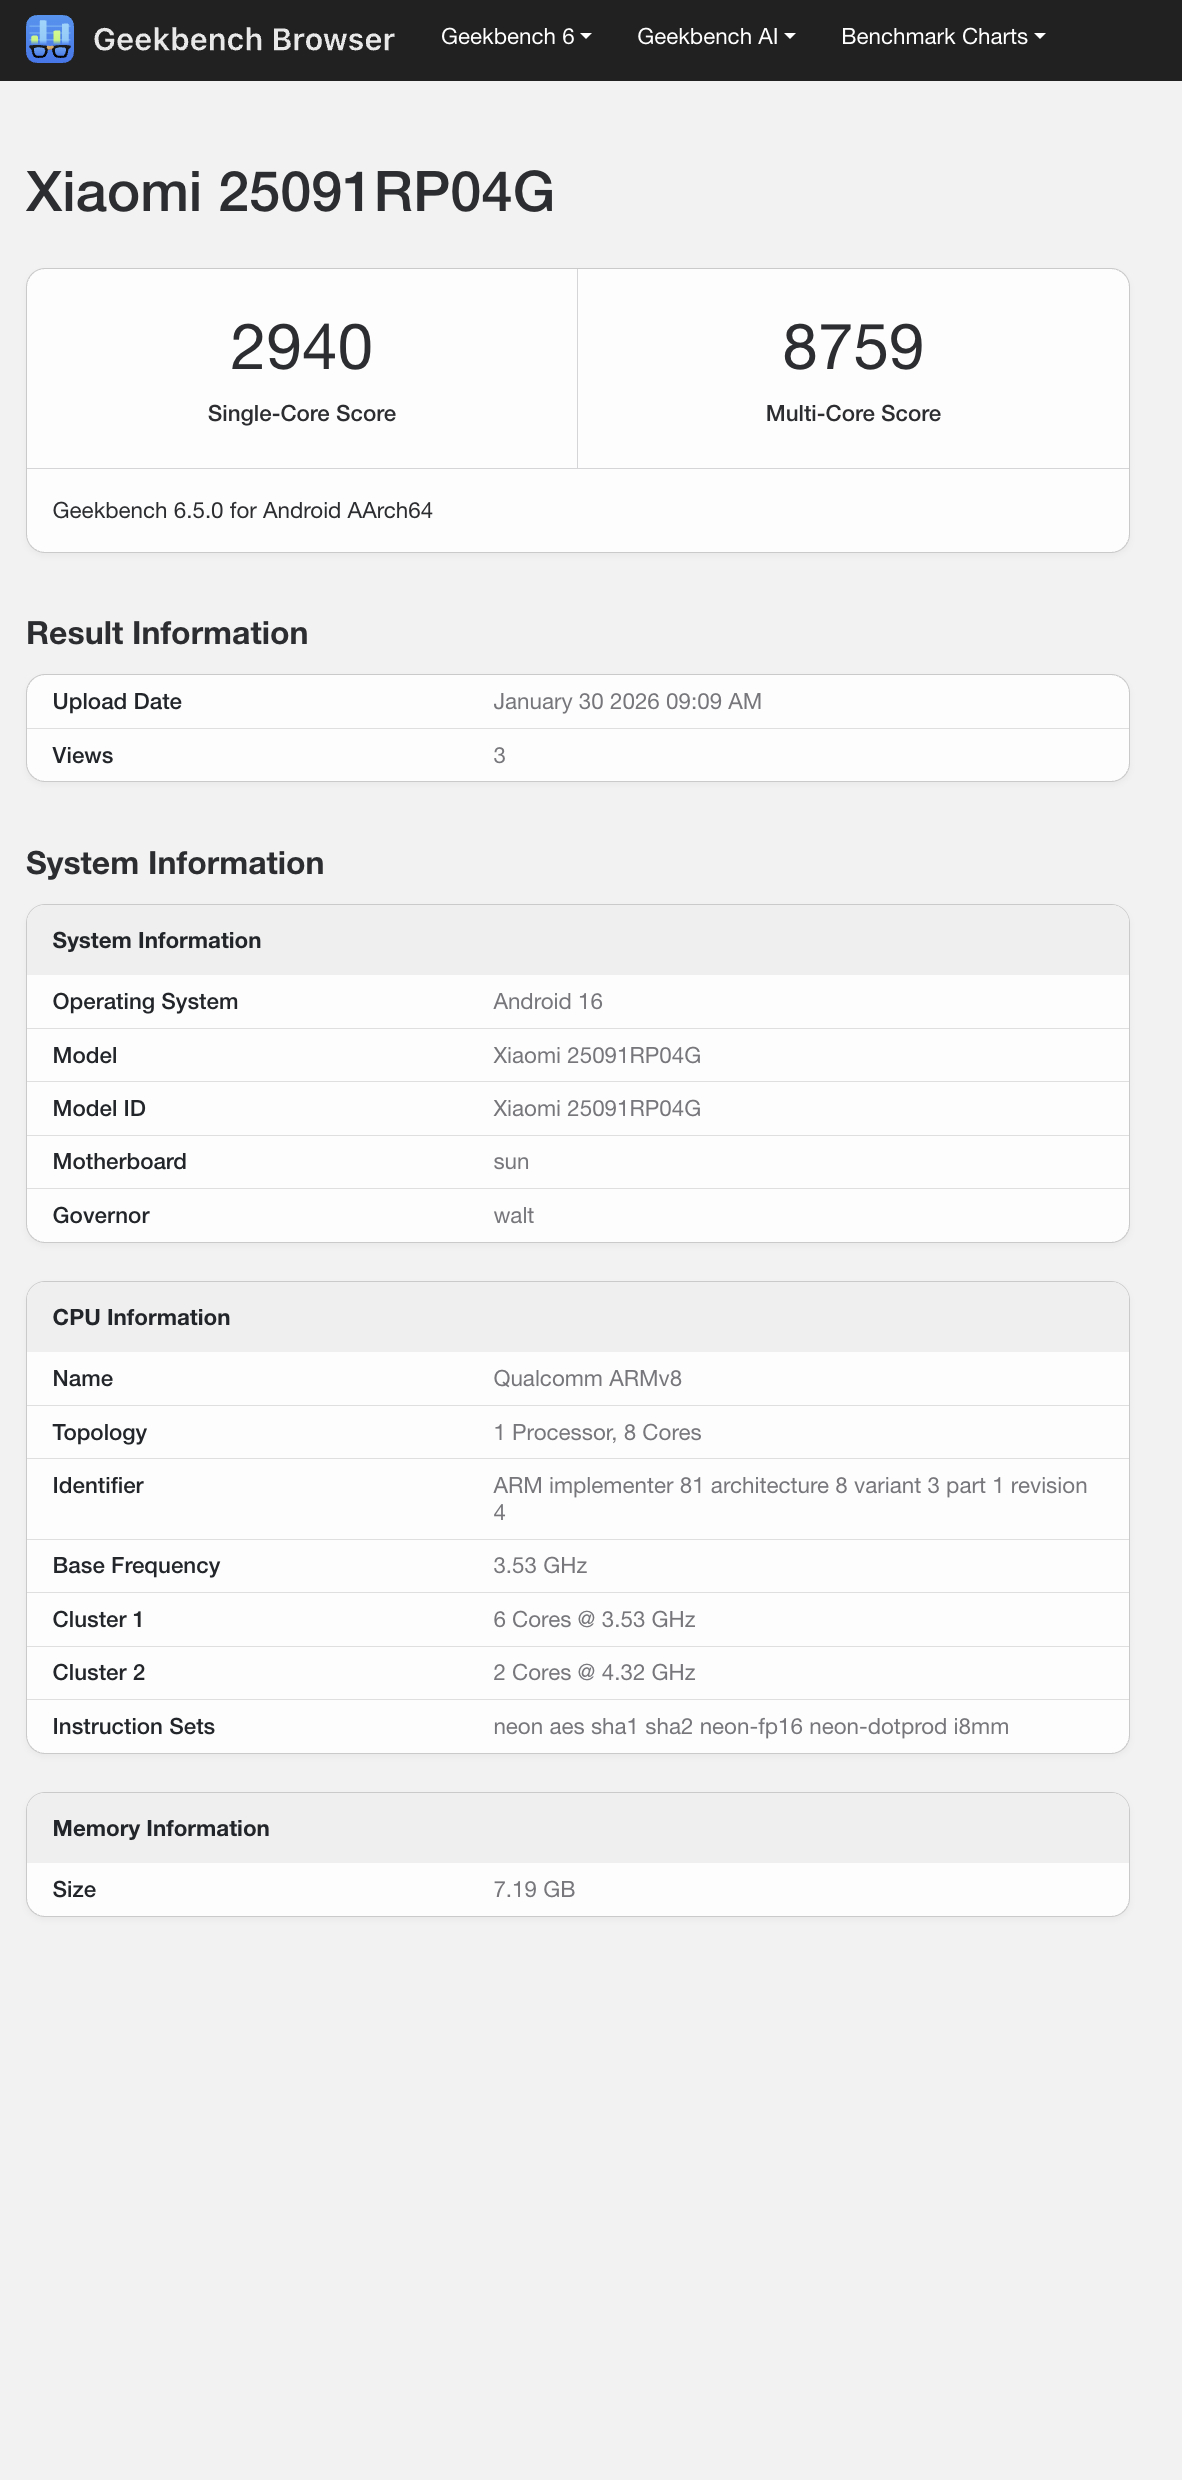
Task: Open the Geekbench Browser home link
Action: tap(243, 39)
